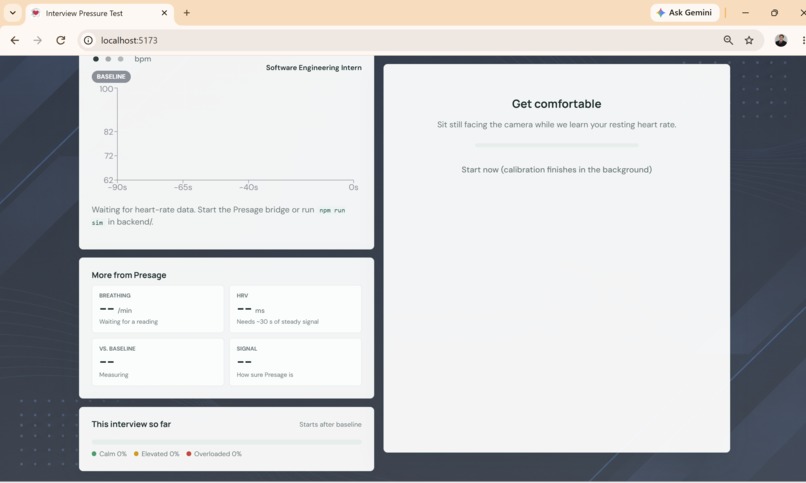Click Start now calibration link

(556, 170)
